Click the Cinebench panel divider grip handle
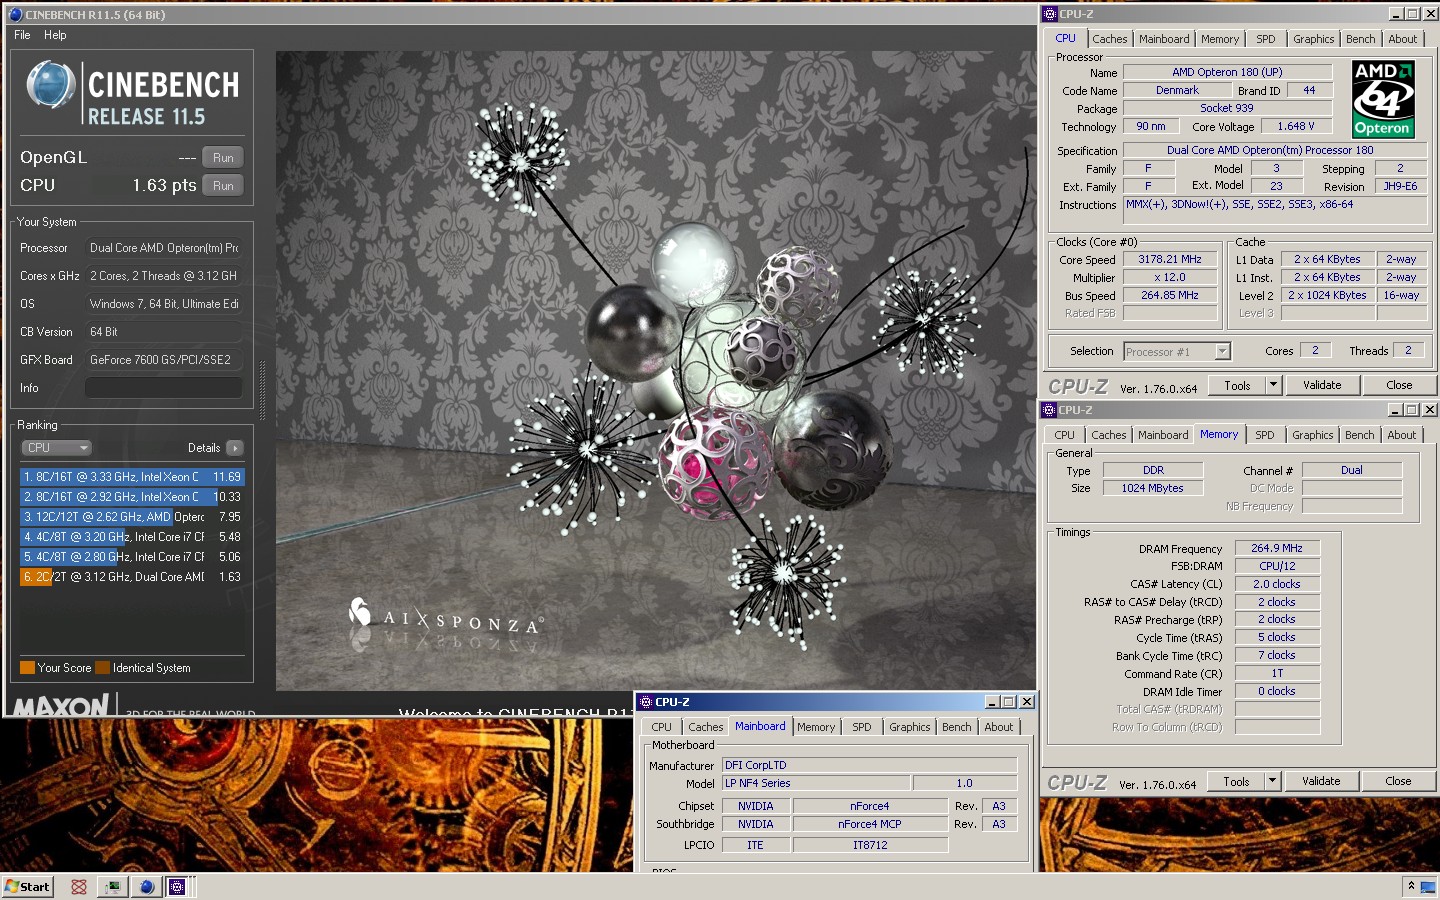The image size is (1440, 900). click(263, 390)
